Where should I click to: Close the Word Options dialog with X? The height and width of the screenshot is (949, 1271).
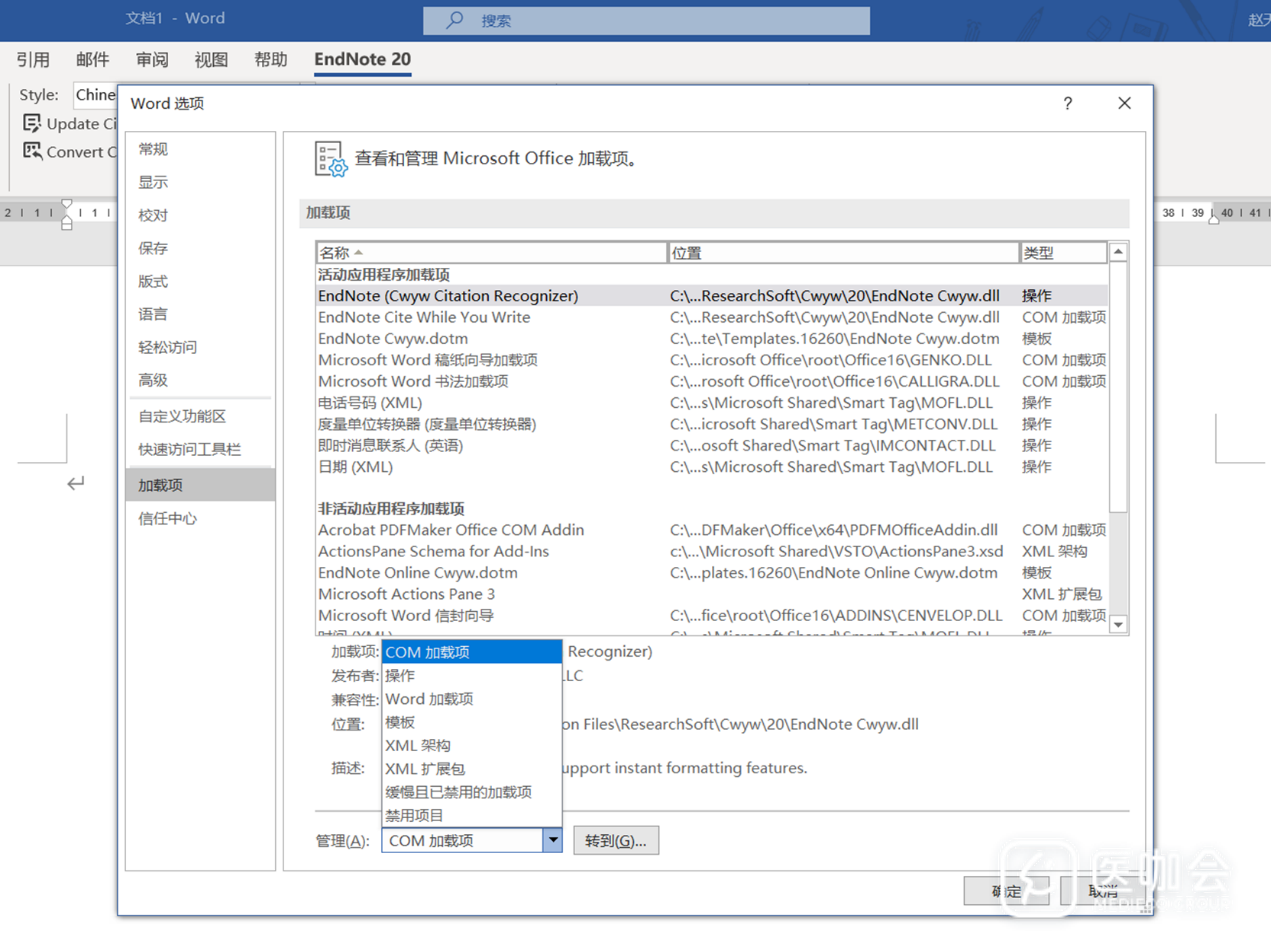1124,104
